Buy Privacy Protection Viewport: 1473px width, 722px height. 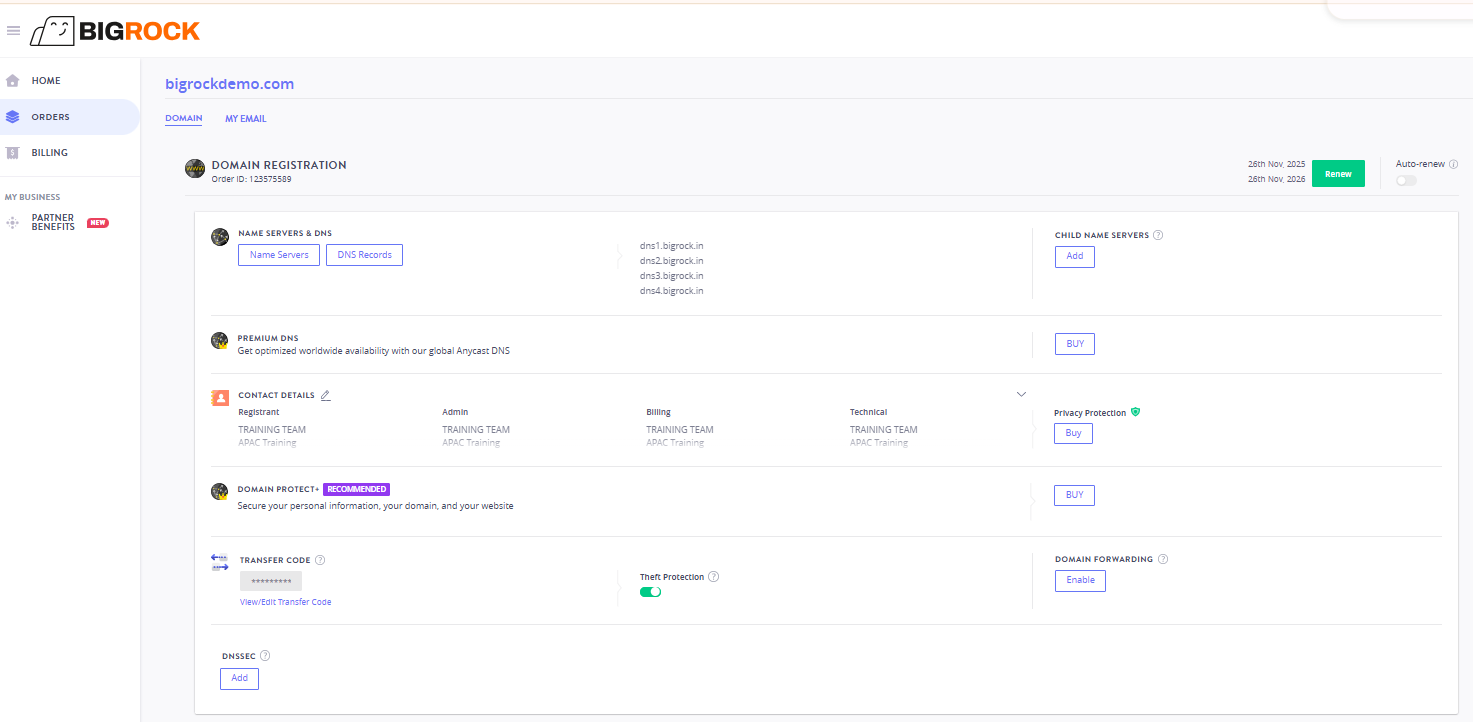point(1073,433)
